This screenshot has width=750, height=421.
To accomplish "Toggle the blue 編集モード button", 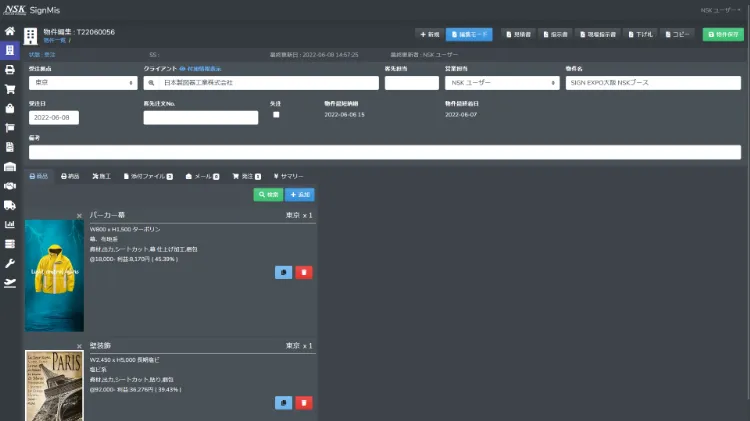I will coord(469,34).
